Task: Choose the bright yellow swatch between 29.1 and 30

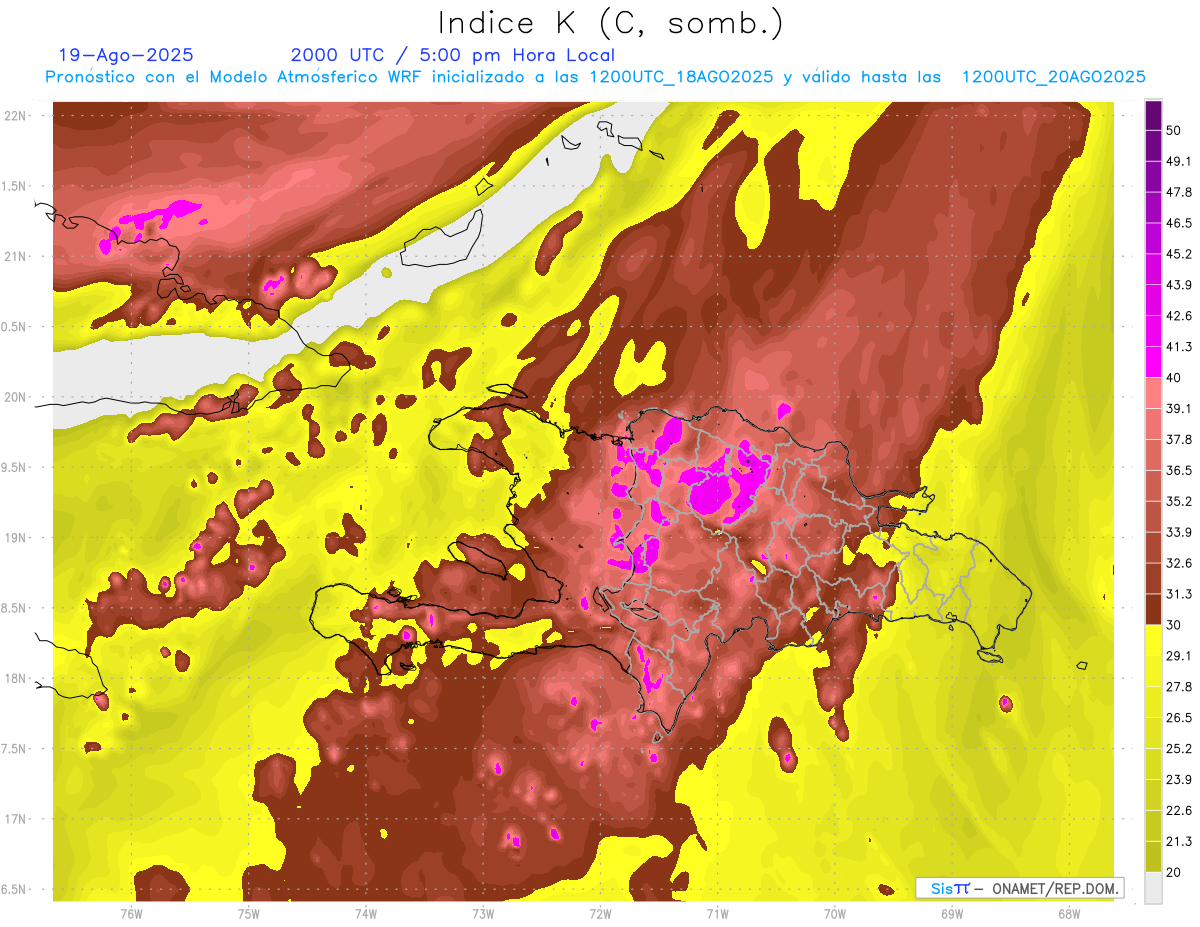Action: [x=1153, y=640]
